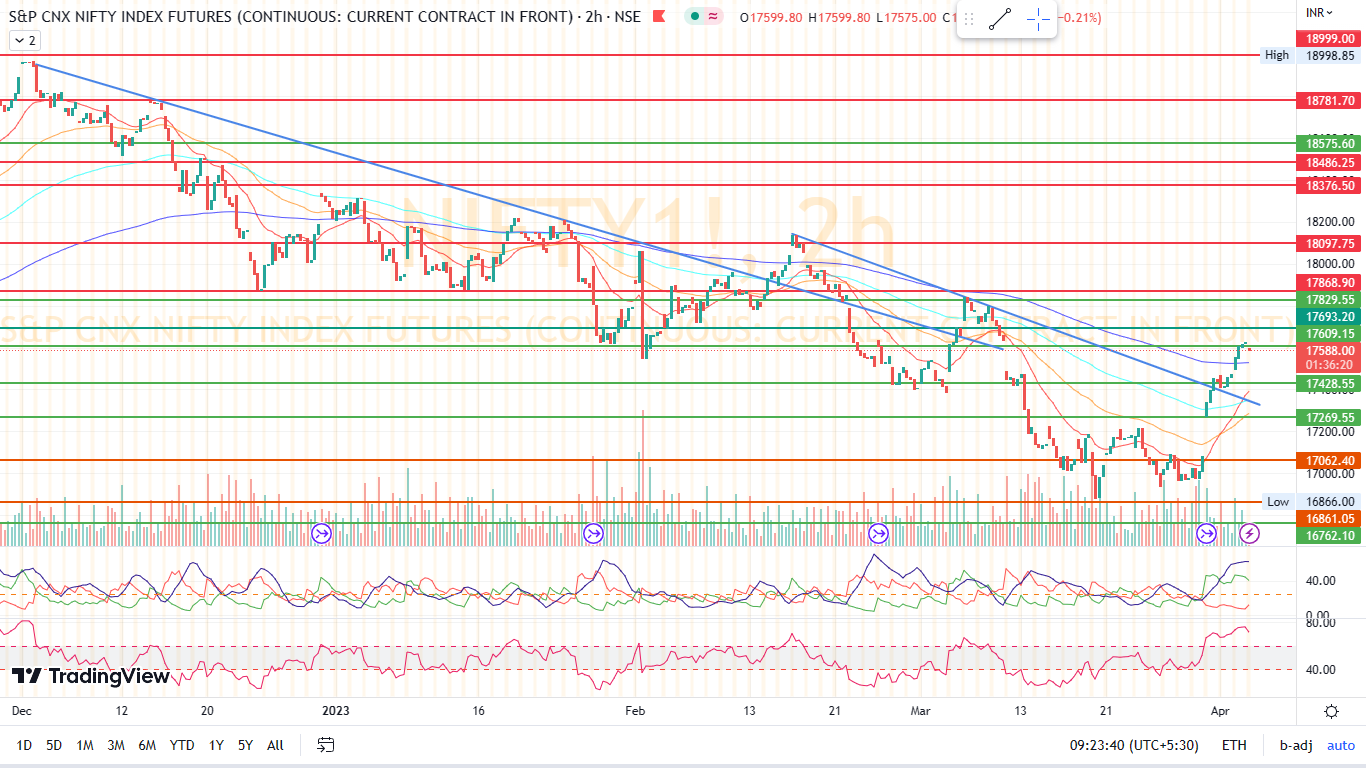Click the green 16762.10 price label
The width and height of the screenshot is (1366, 768).
click(1329, 536)
